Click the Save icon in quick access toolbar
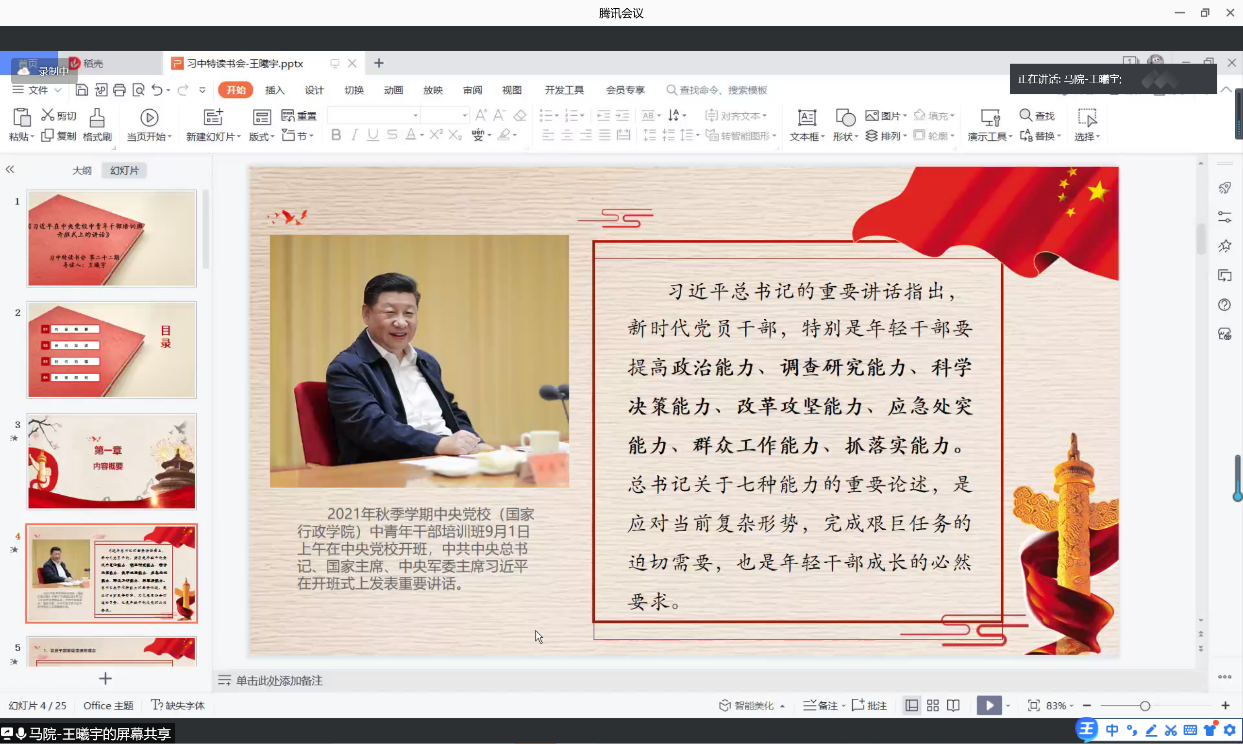 tap(81, 90)
